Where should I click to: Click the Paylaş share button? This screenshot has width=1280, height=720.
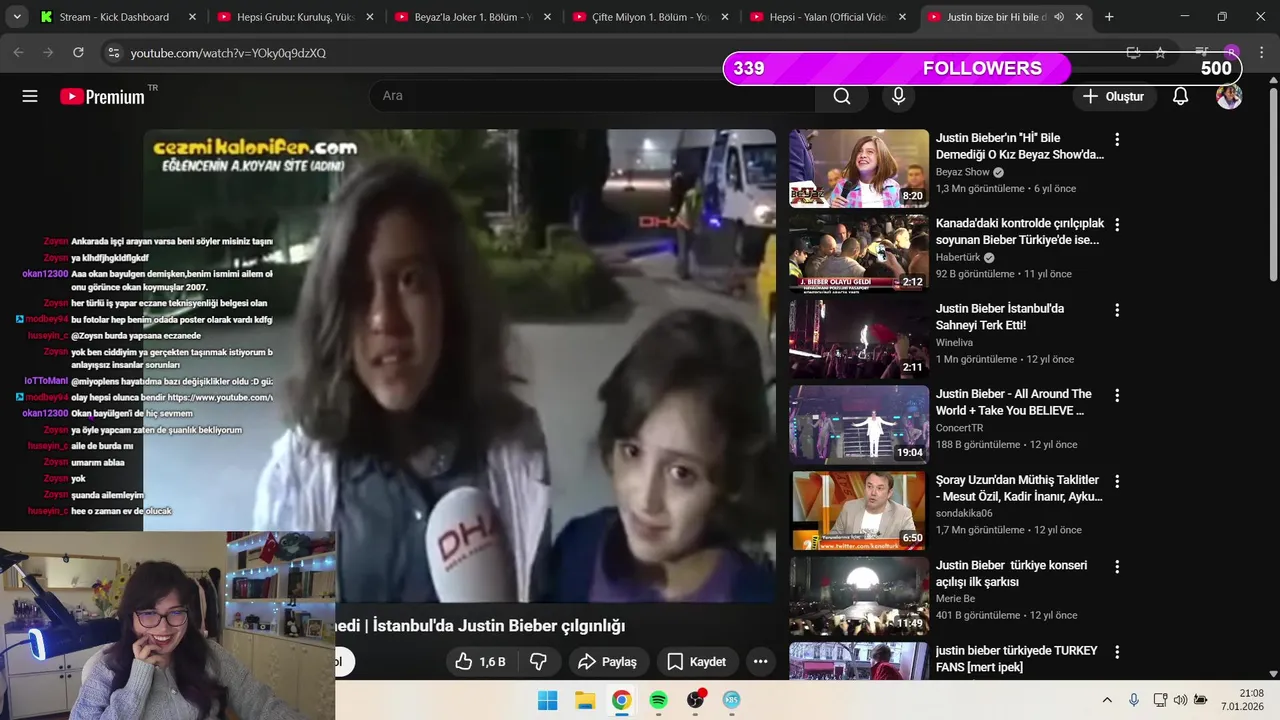(x=608, y=662)
